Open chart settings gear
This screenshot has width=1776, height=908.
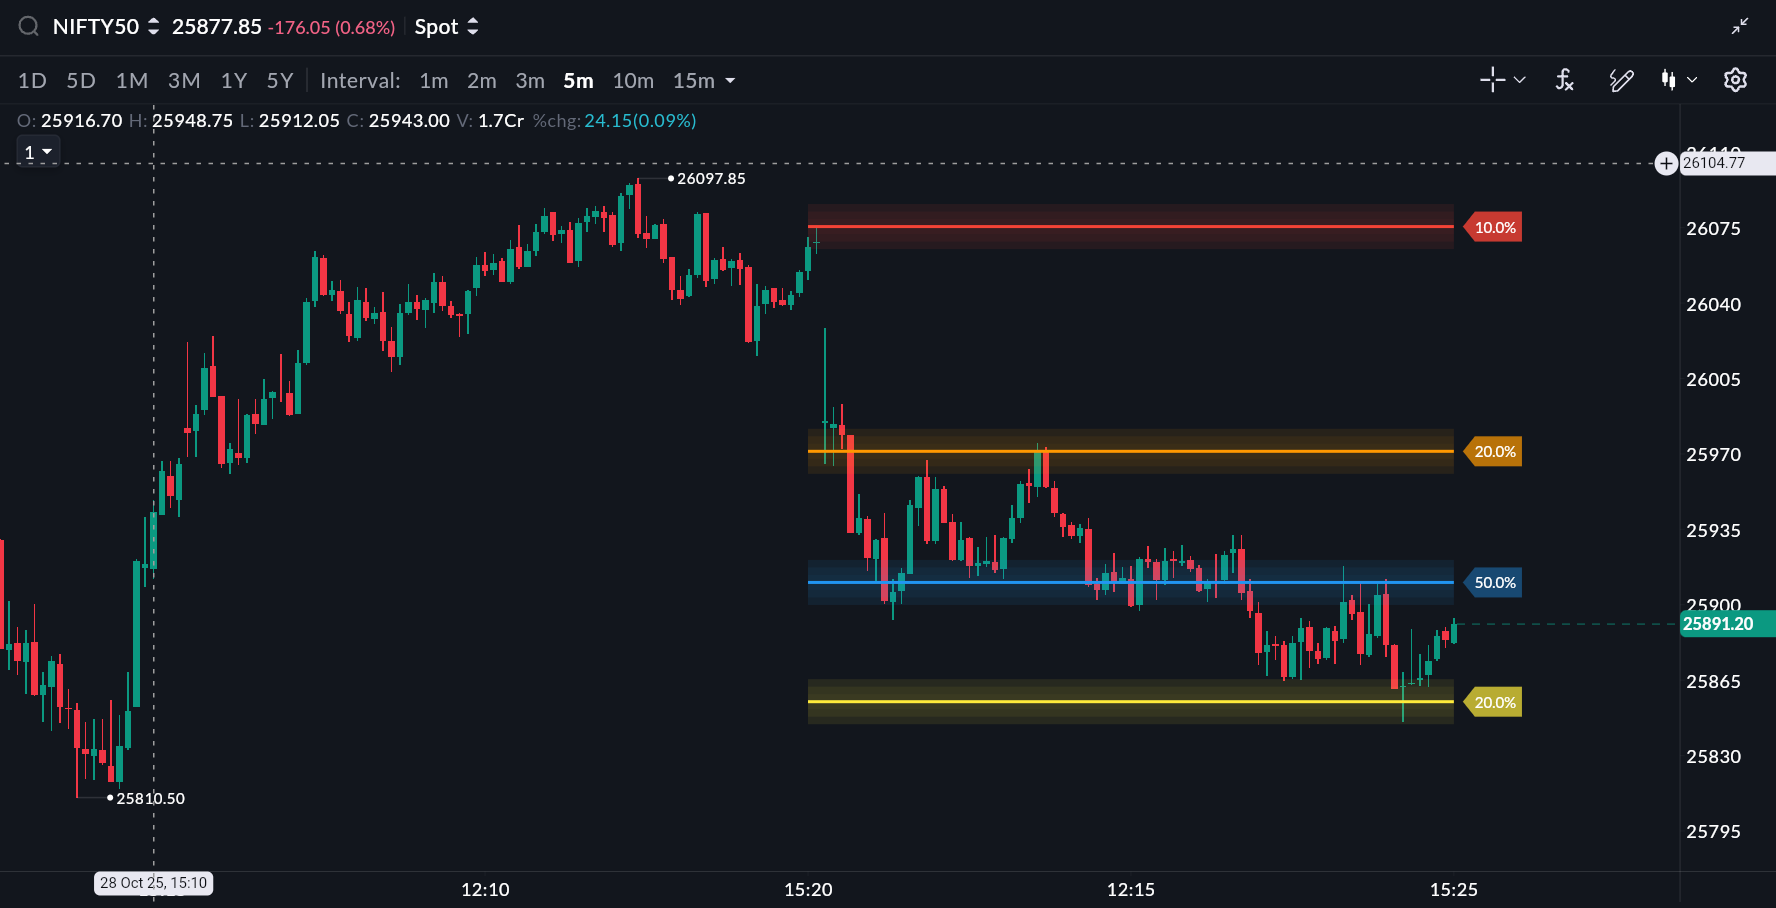(1735, 80)
